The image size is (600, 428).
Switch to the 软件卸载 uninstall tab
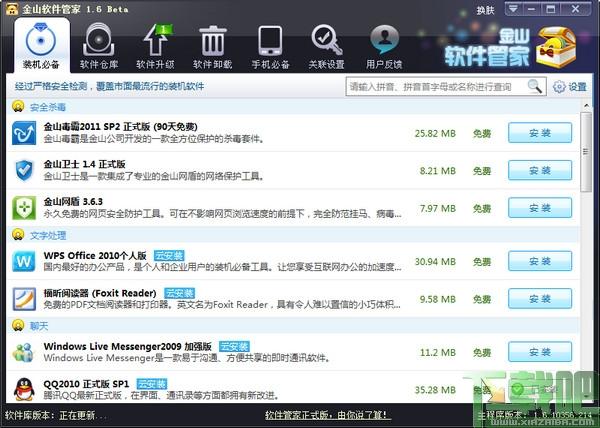click(x=212, y=47)
